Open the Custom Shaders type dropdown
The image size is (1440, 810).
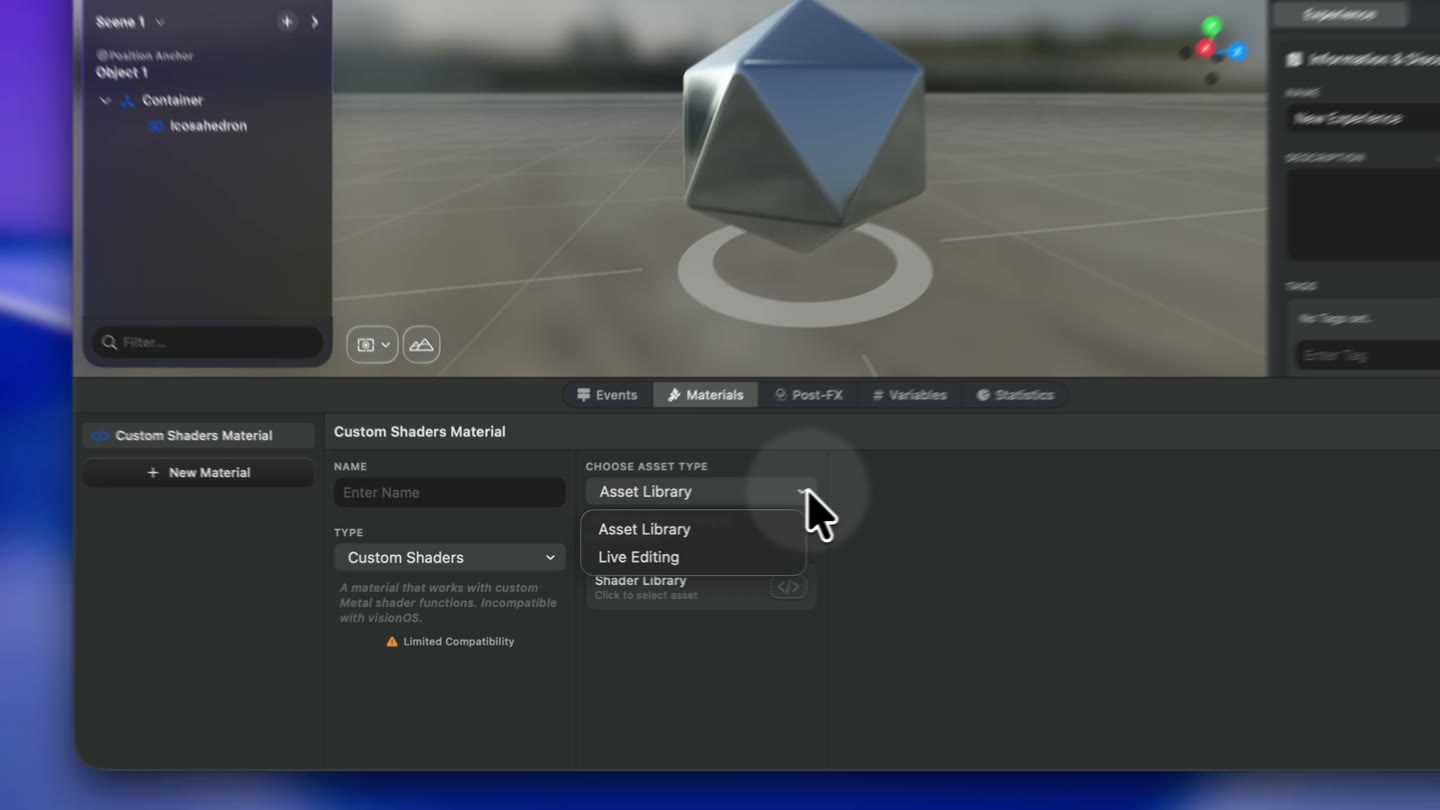449,557
